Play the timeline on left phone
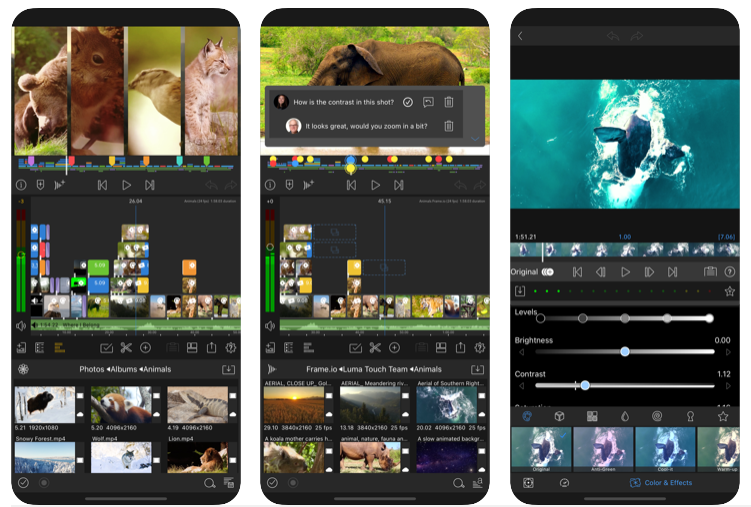This screenshot has width=751, height=507. 126,185
